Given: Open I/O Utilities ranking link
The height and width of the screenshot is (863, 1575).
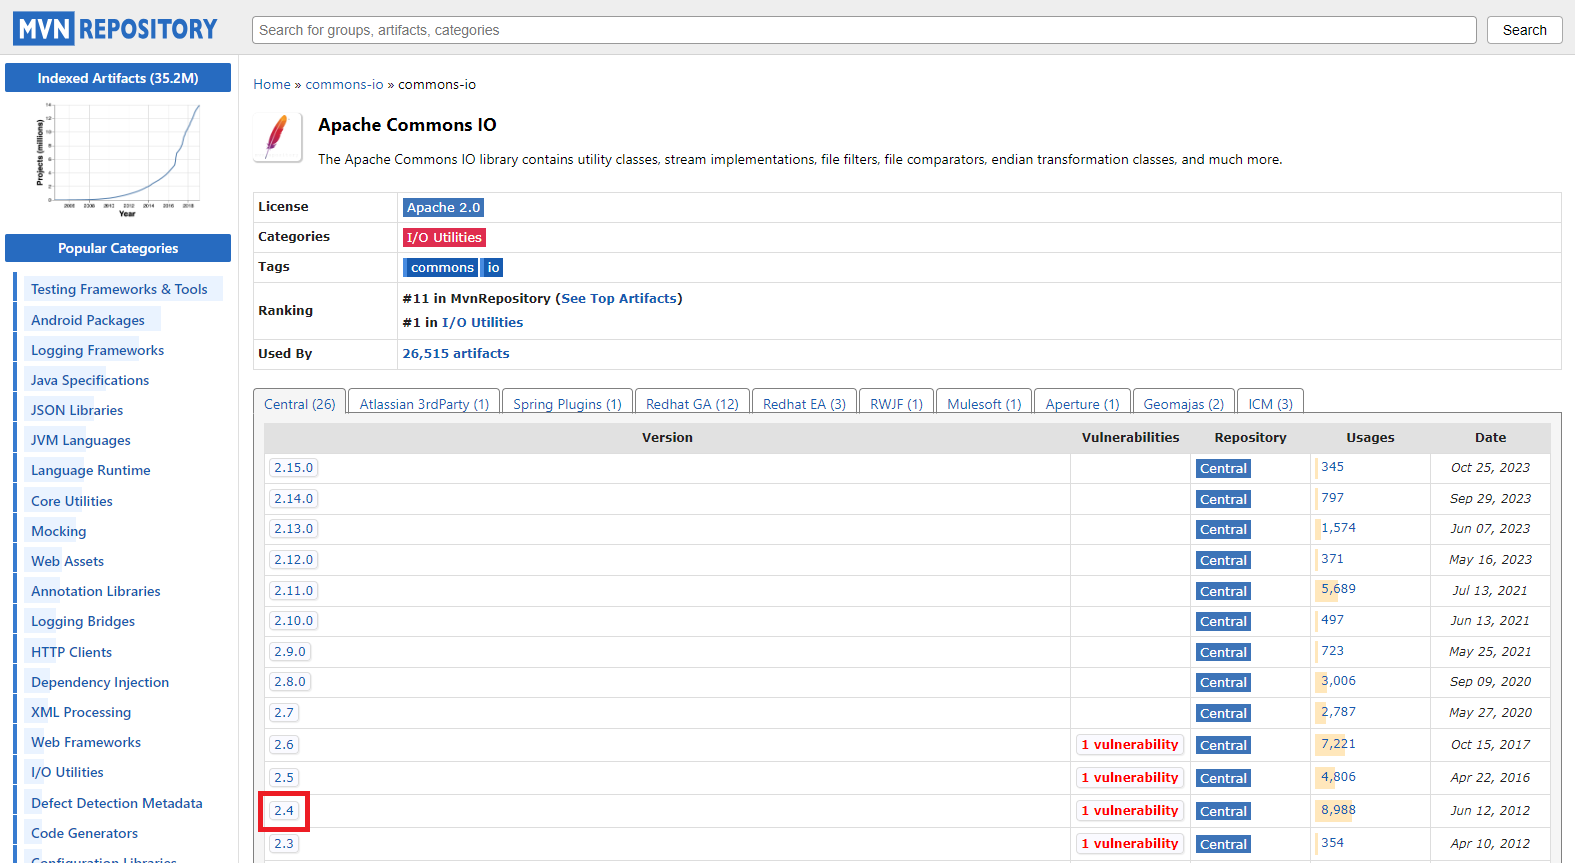Looking at the screenshot, I should click(x=482, y=322).
